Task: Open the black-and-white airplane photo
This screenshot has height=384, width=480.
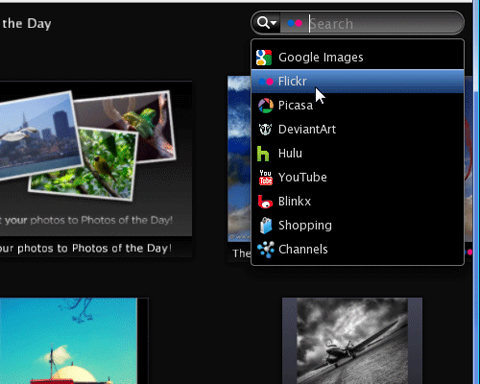Action: coord(352,341)
